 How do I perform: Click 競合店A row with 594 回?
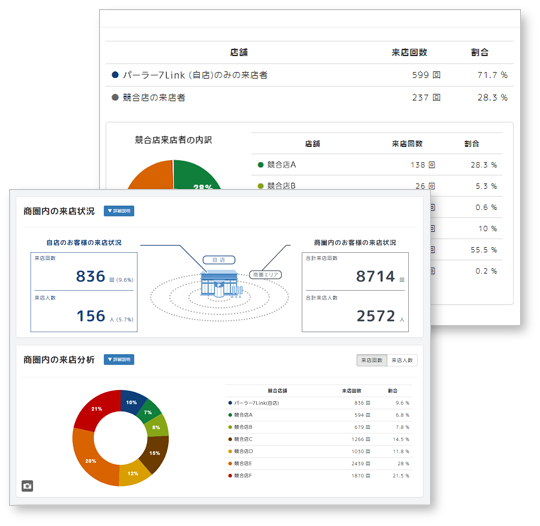tap(319, 415)
